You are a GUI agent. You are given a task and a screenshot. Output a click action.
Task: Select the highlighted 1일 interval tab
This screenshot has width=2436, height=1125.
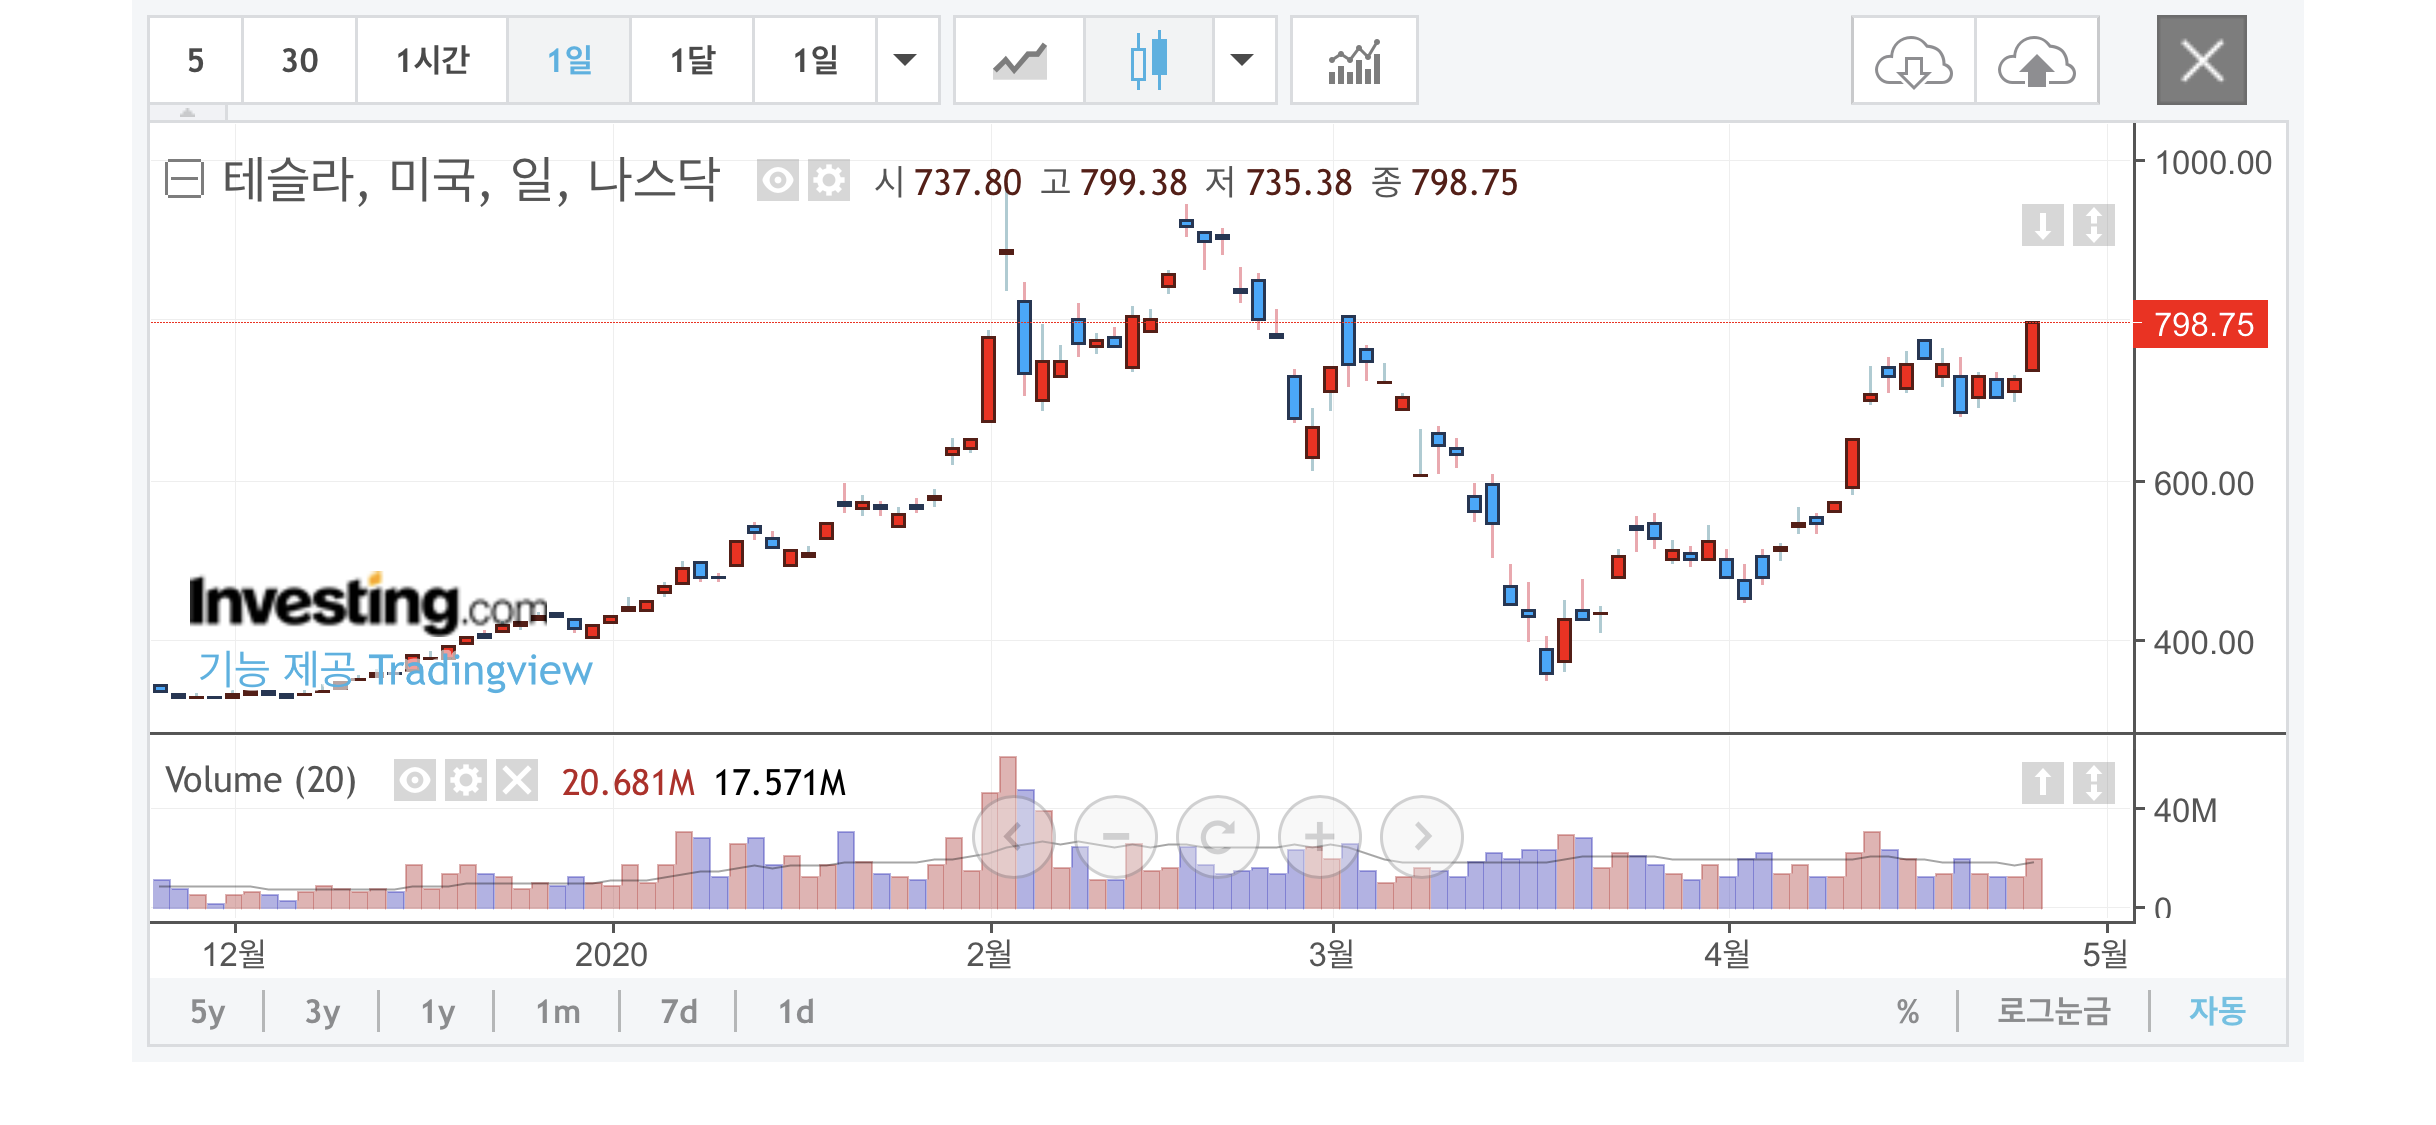click(x=569, y=60)
